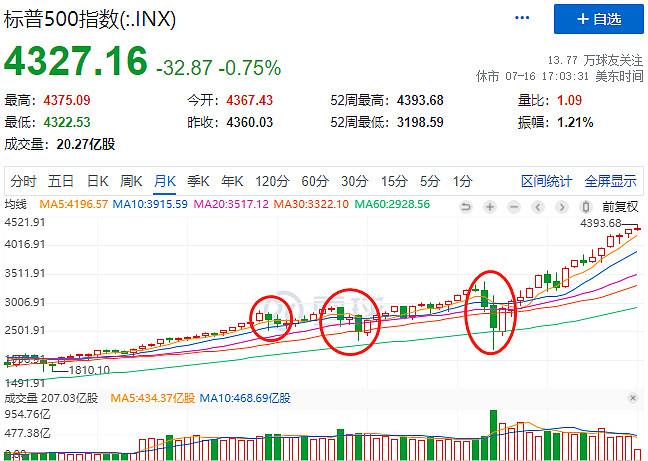Move chart left with left arrow icon
The width and height of the screenshot is (648, 461).
pos(538,207)
